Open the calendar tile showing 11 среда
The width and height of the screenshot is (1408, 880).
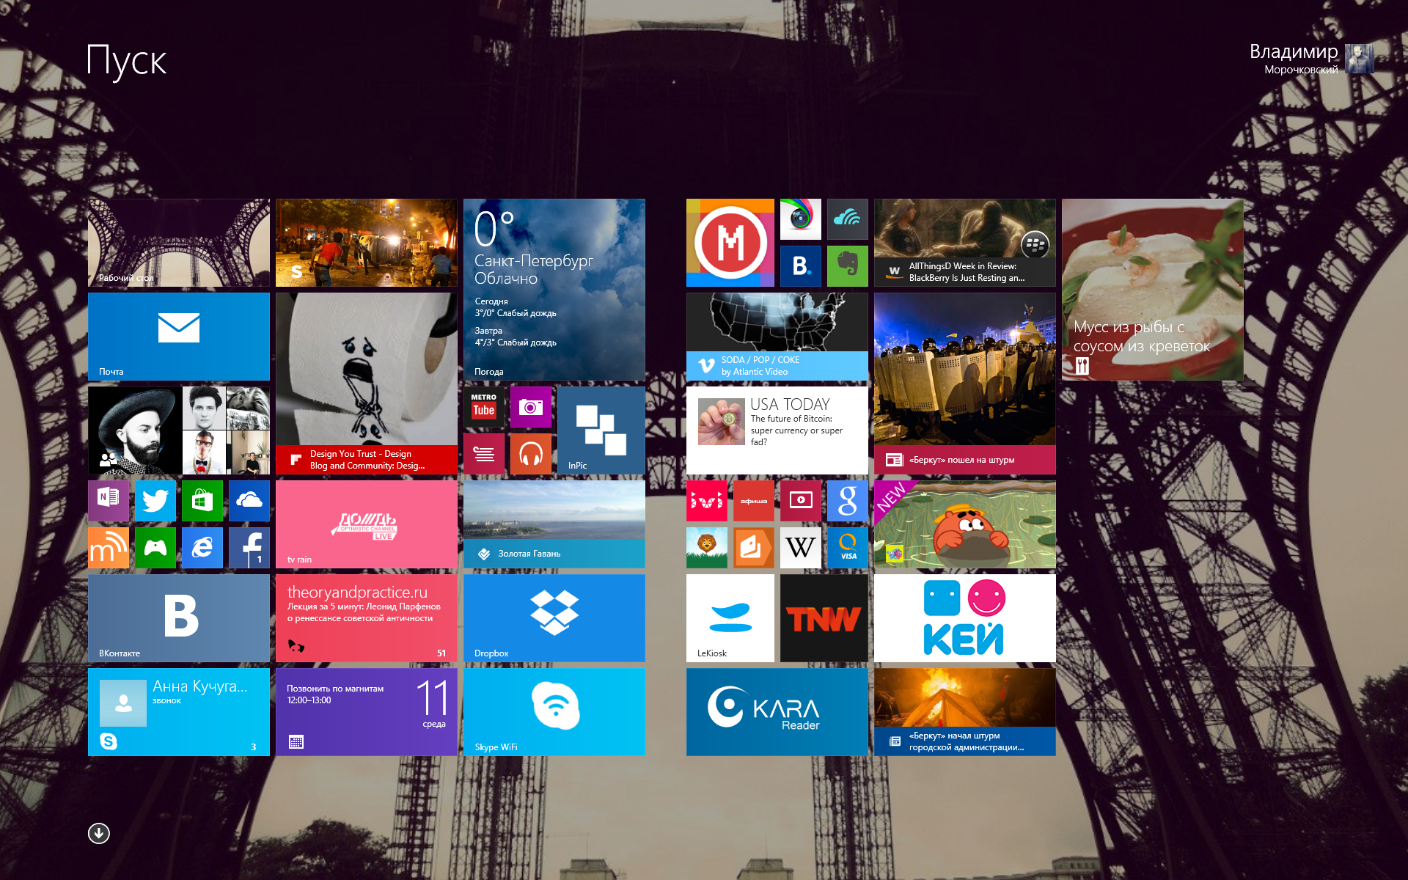(x=367, y=712)
